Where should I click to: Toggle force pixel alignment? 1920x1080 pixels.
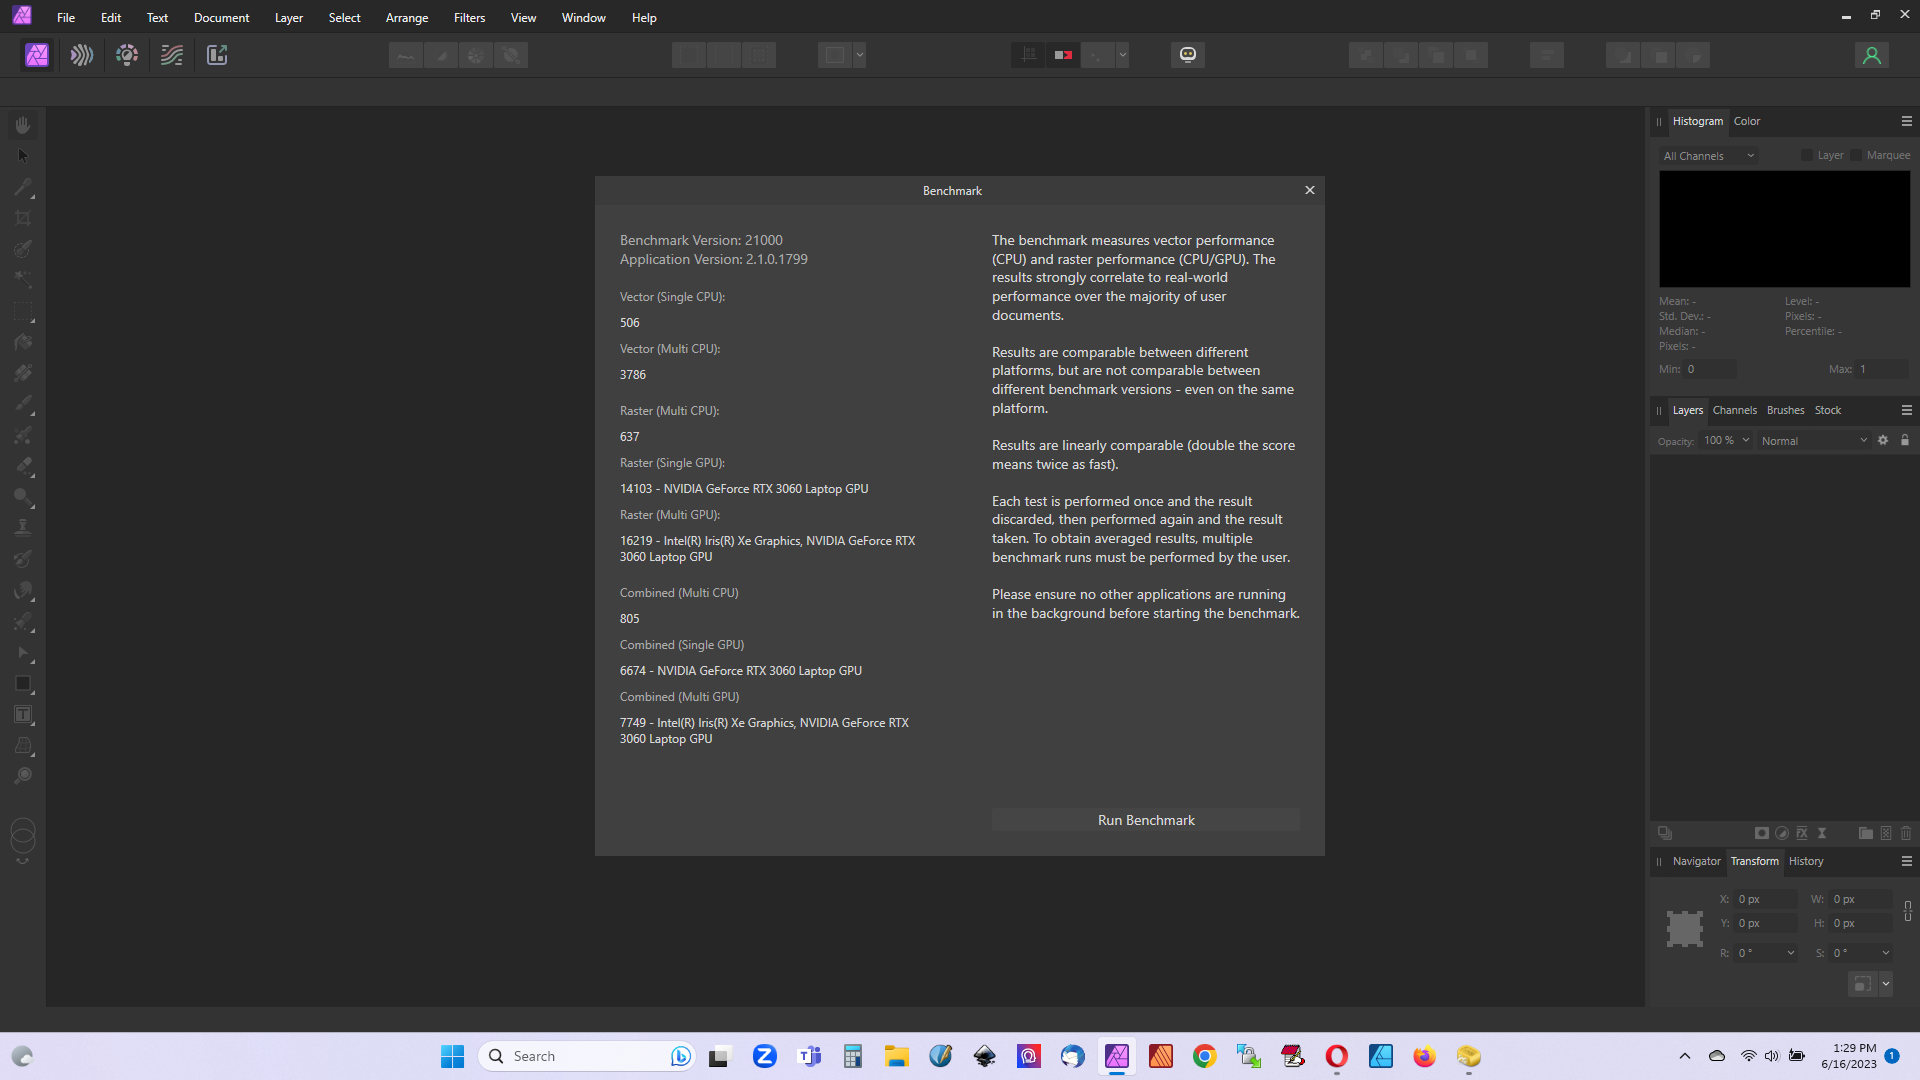point(1029,55)
